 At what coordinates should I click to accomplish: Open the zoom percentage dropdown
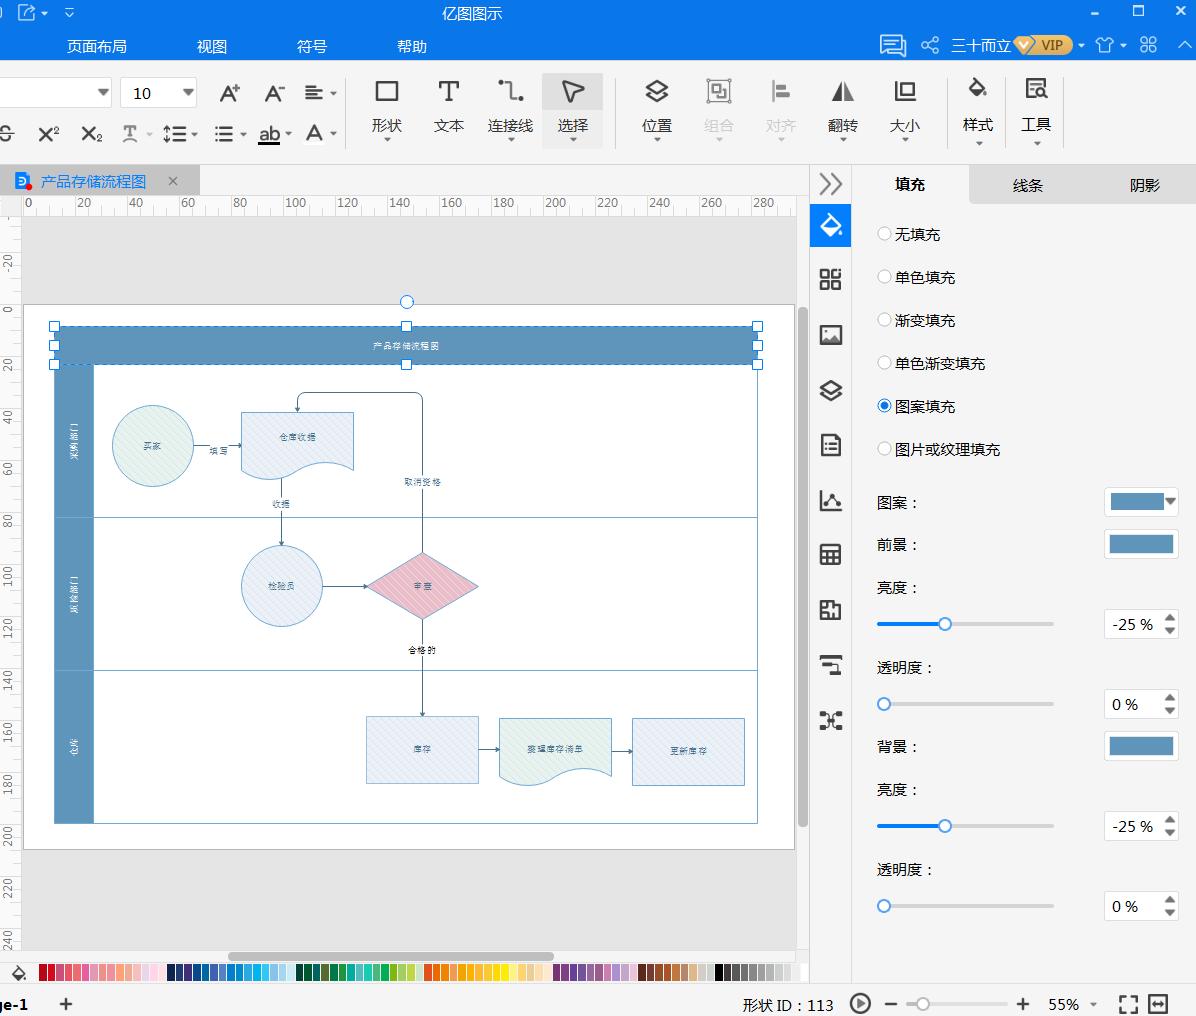pyautogui.click(x=1093, y=1004)
